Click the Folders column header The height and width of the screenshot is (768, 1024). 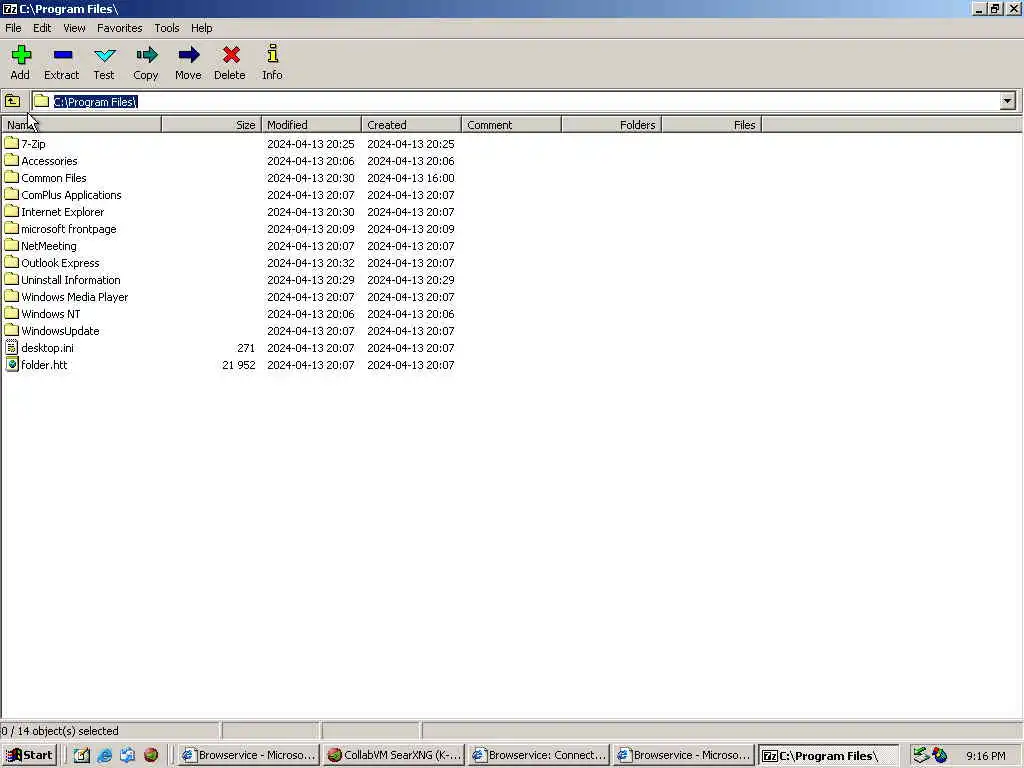click(x=611, y=125)
